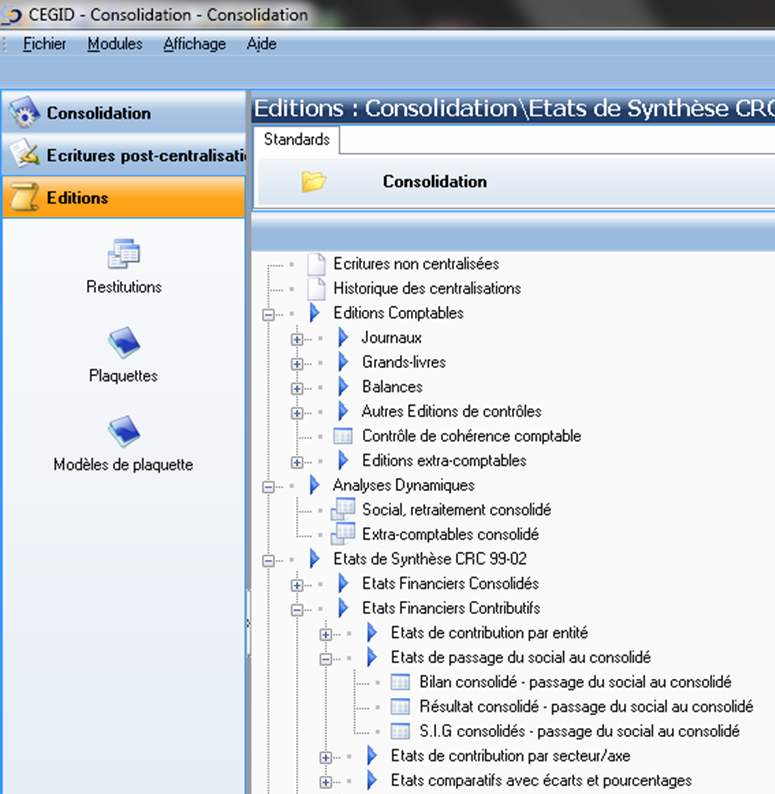Click blue arrow beside Etats de contribution par secteur/axe

(372, 756)
